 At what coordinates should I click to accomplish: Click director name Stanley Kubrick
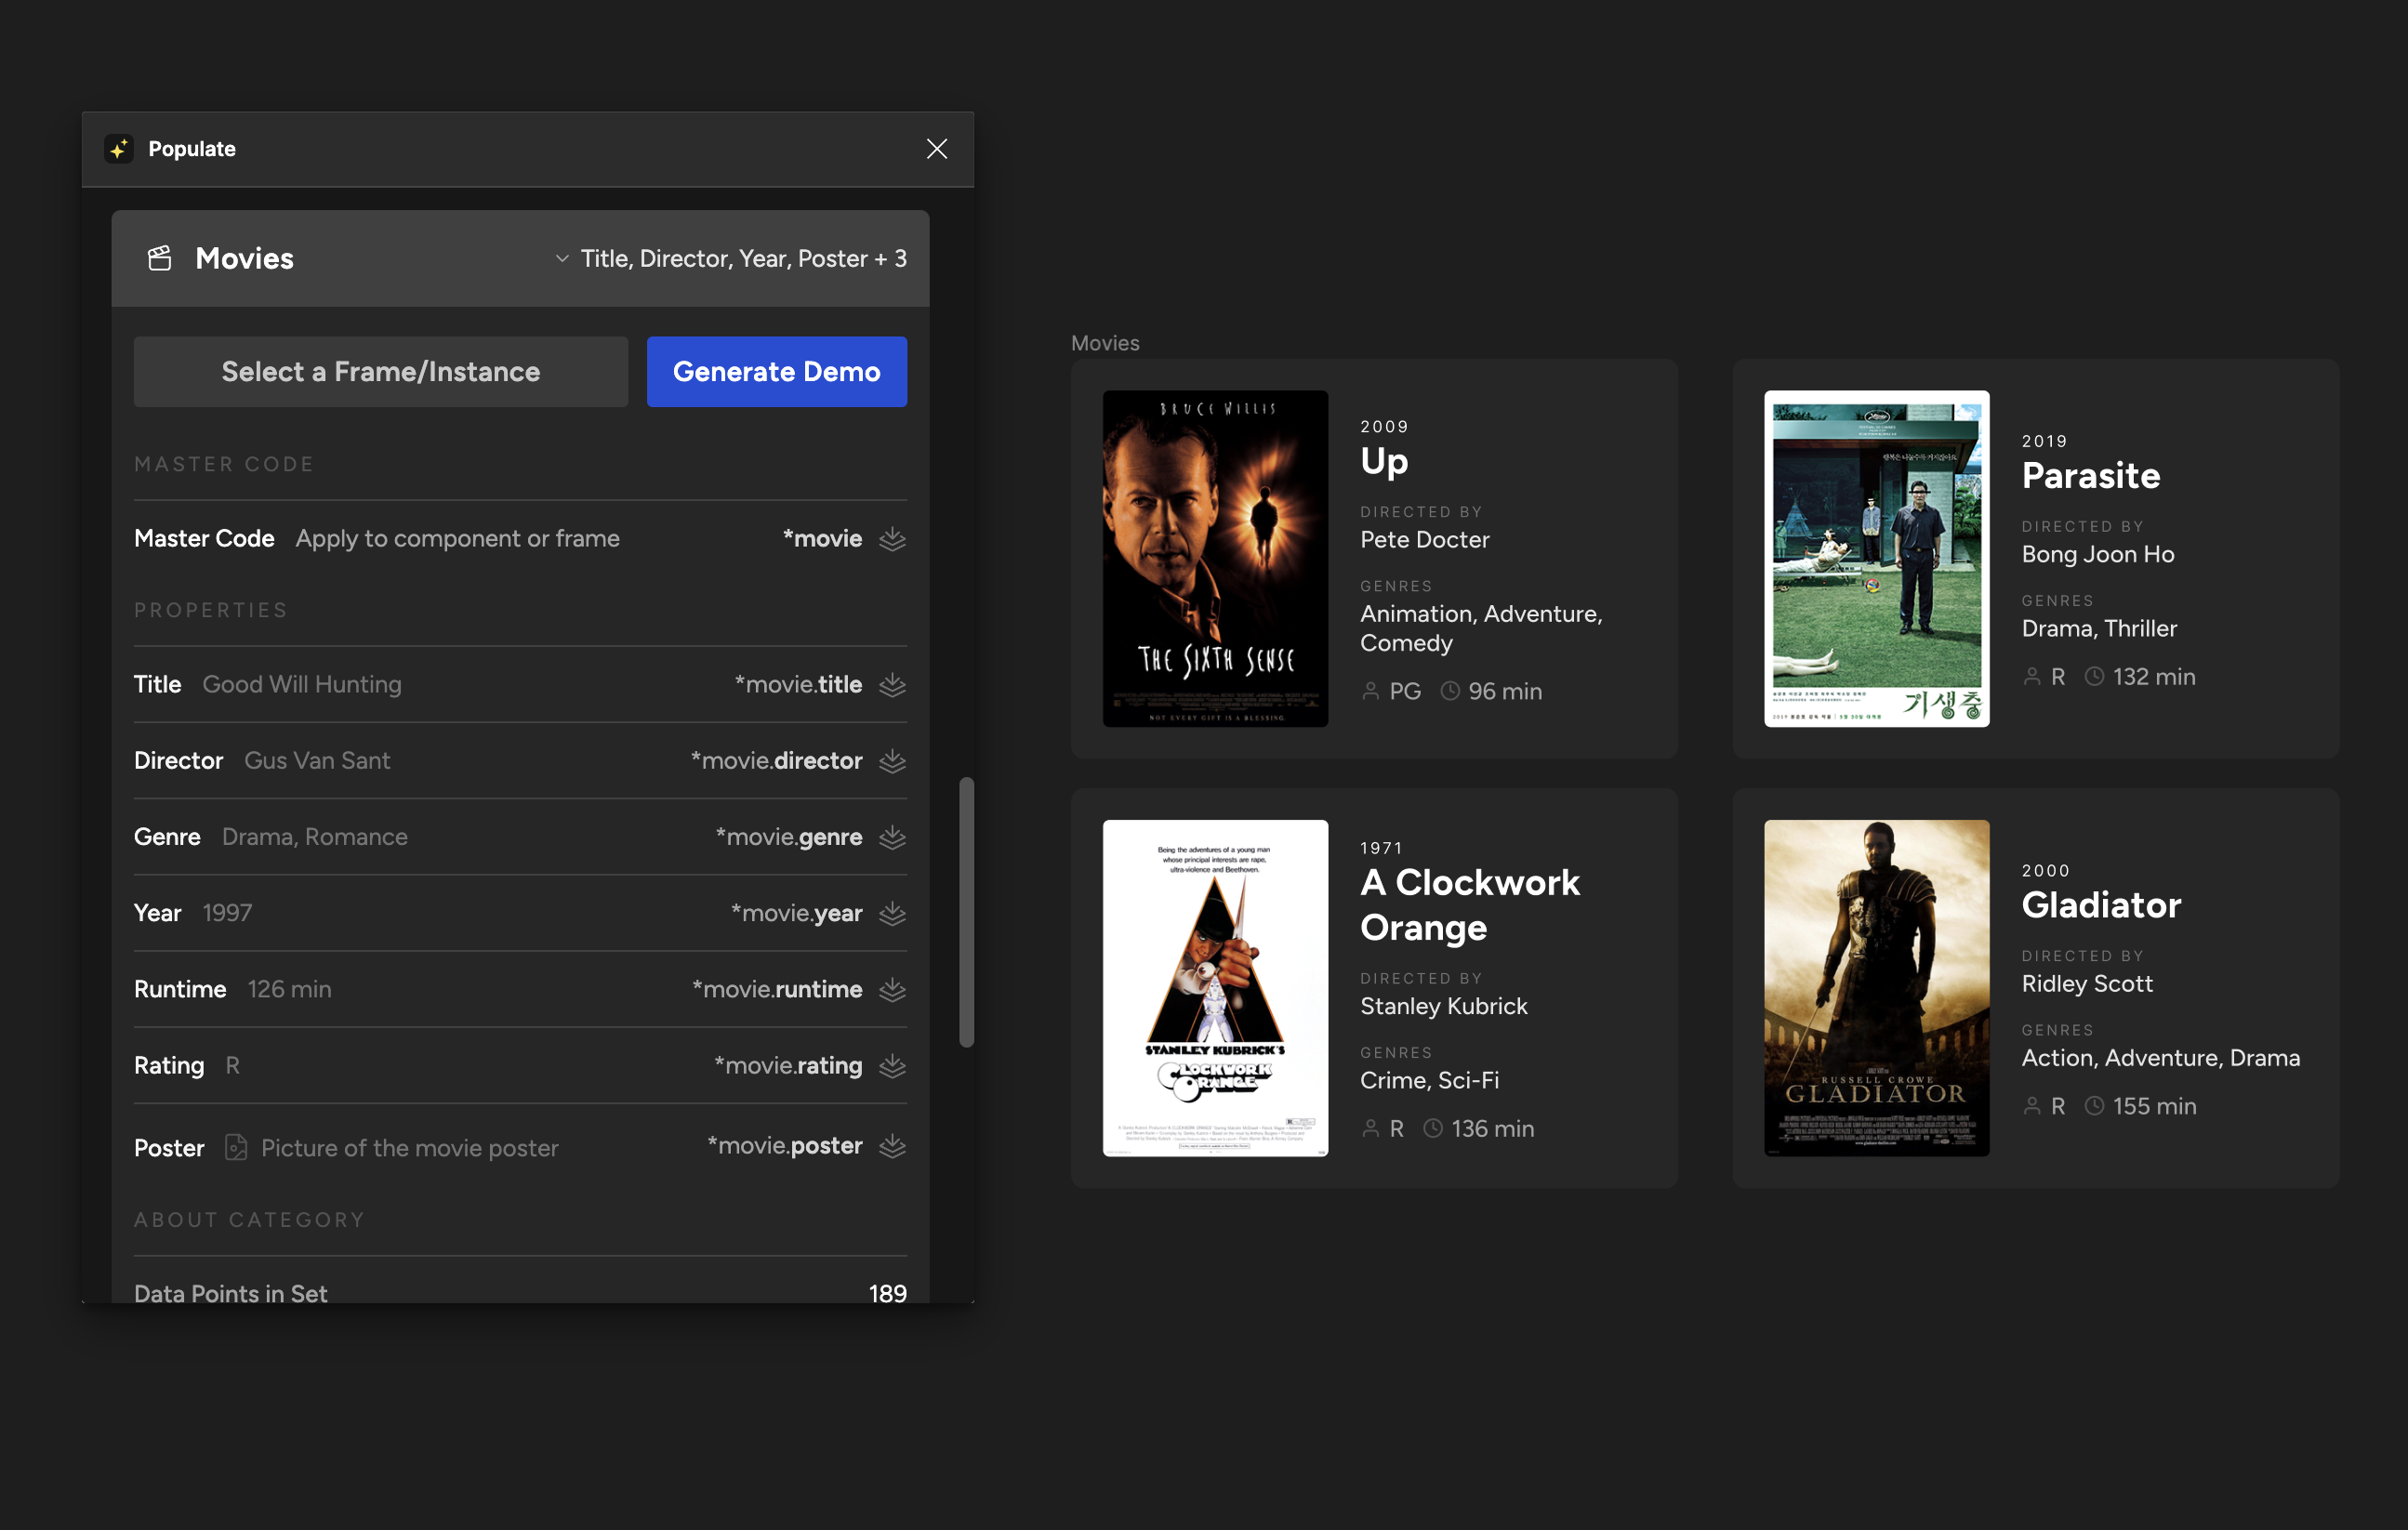[x=1444, y=1006]
